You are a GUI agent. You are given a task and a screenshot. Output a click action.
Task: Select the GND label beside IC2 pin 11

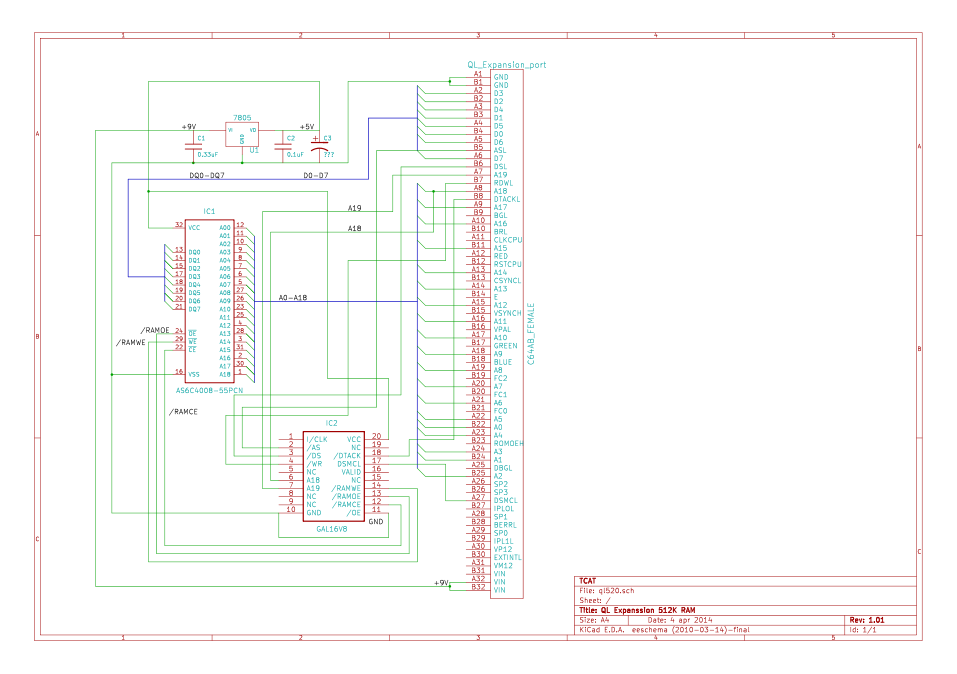(x=376, y=521)
